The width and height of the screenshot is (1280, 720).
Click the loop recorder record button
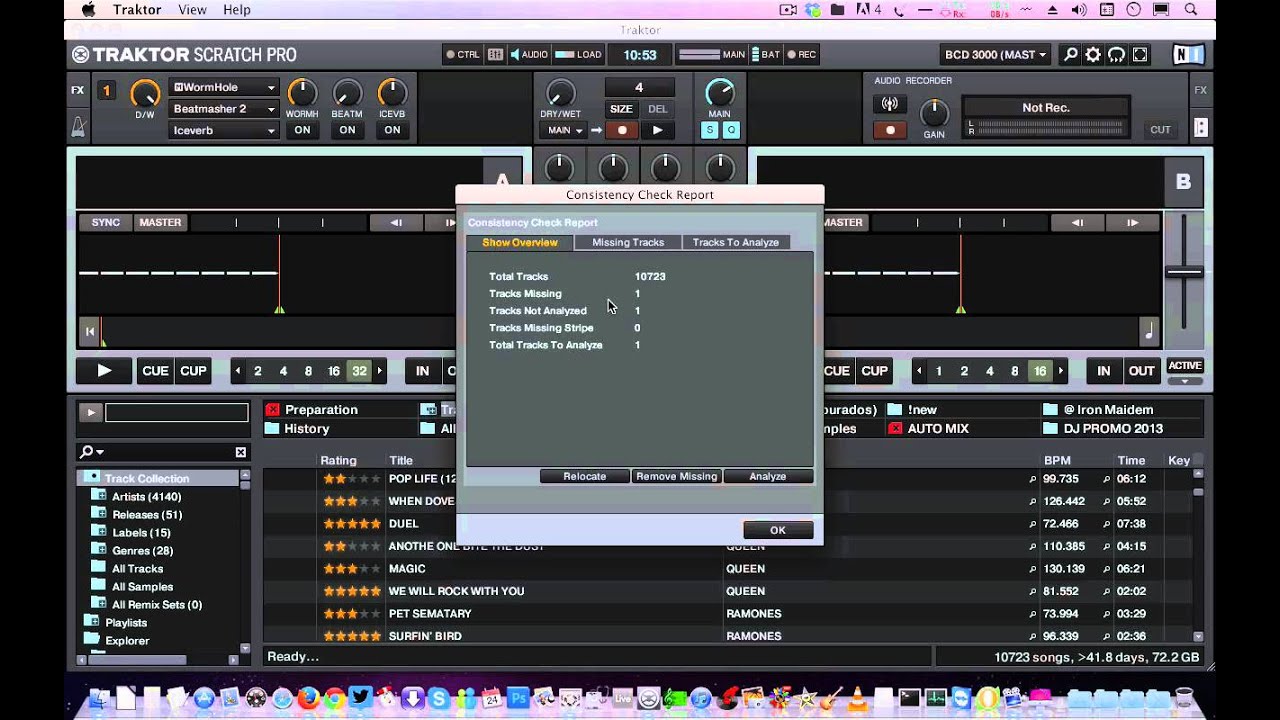622,130
